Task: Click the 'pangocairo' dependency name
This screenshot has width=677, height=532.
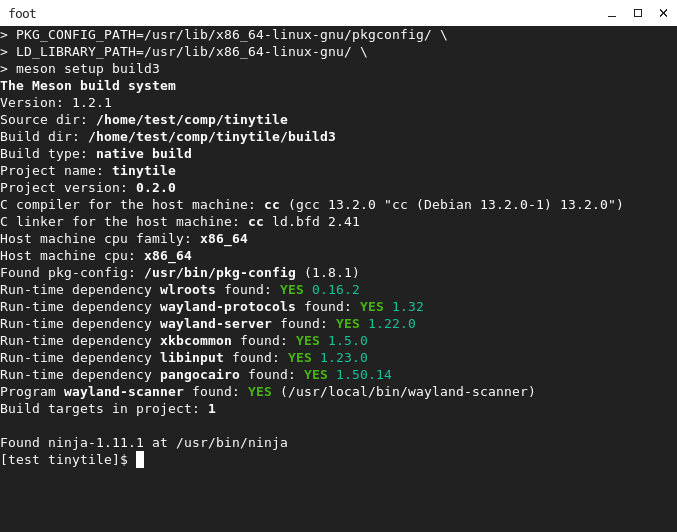Action: tap(200, 375)
